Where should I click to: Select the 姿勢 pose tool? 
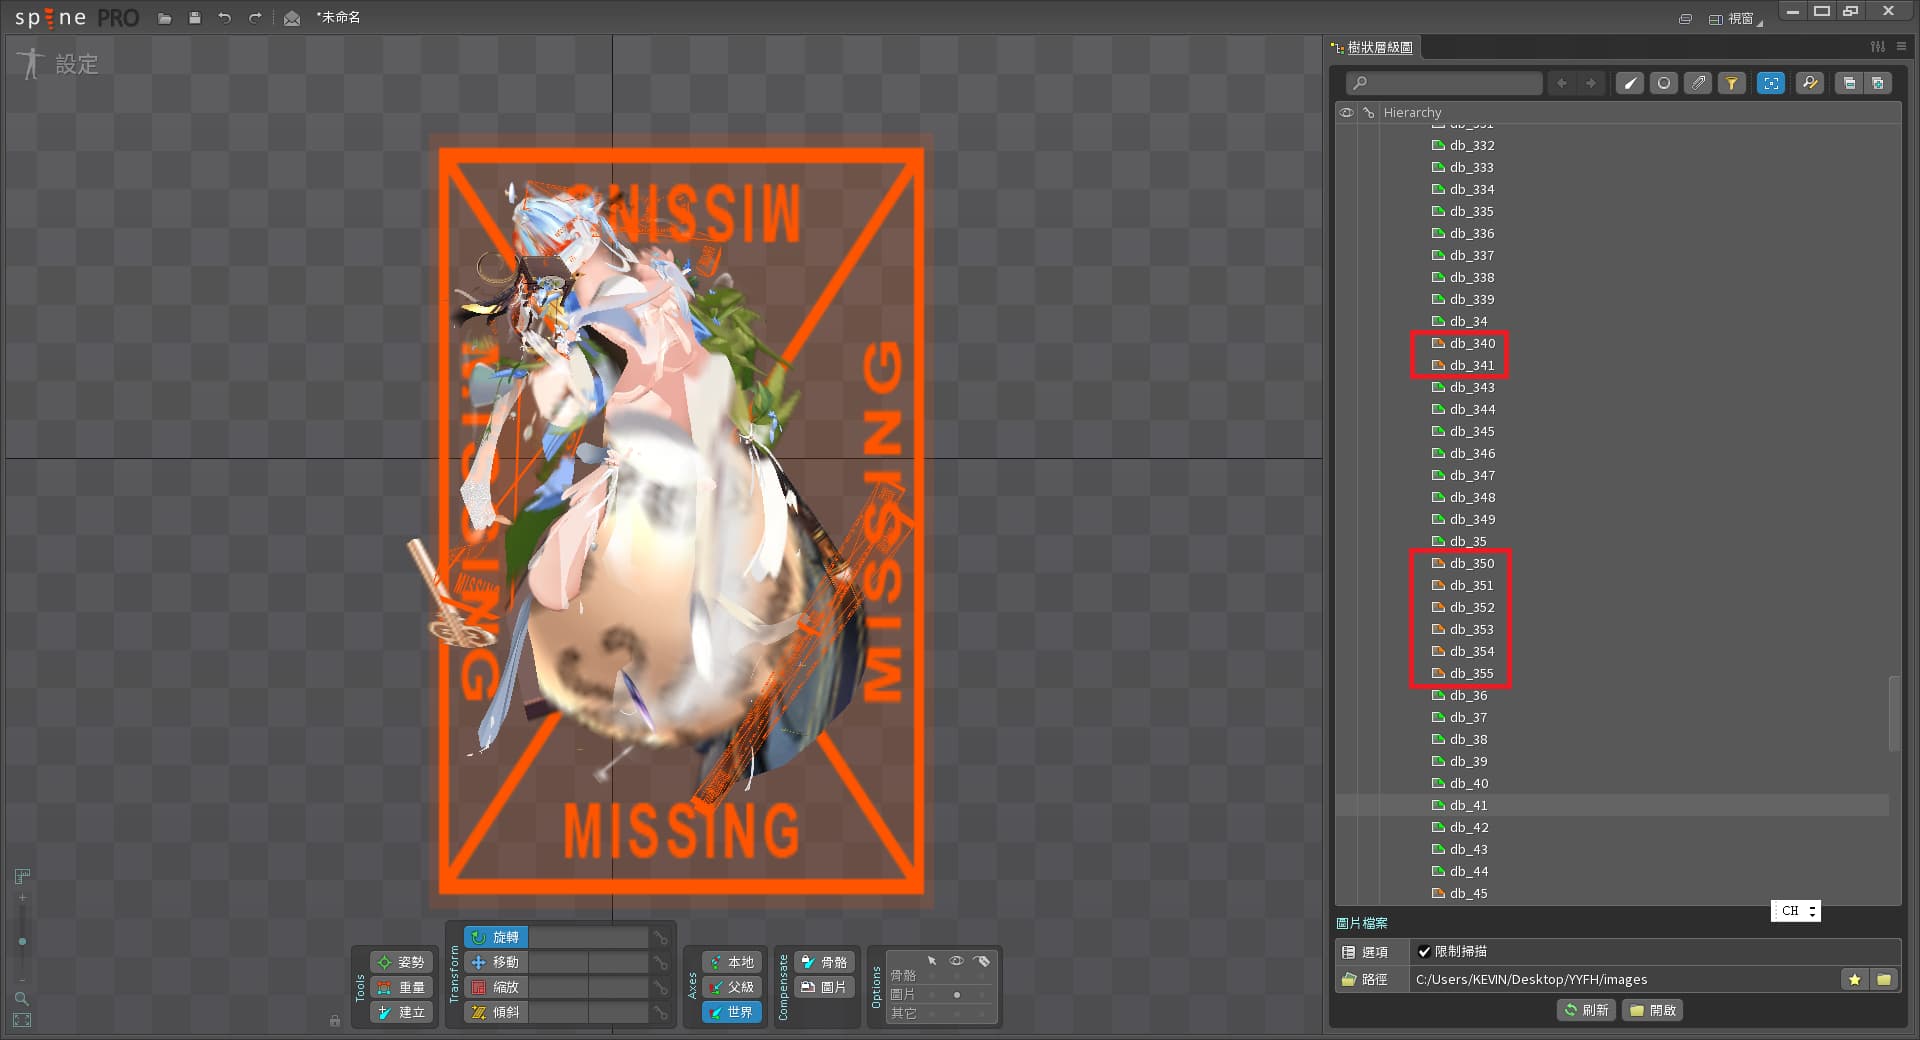(401, 962)
